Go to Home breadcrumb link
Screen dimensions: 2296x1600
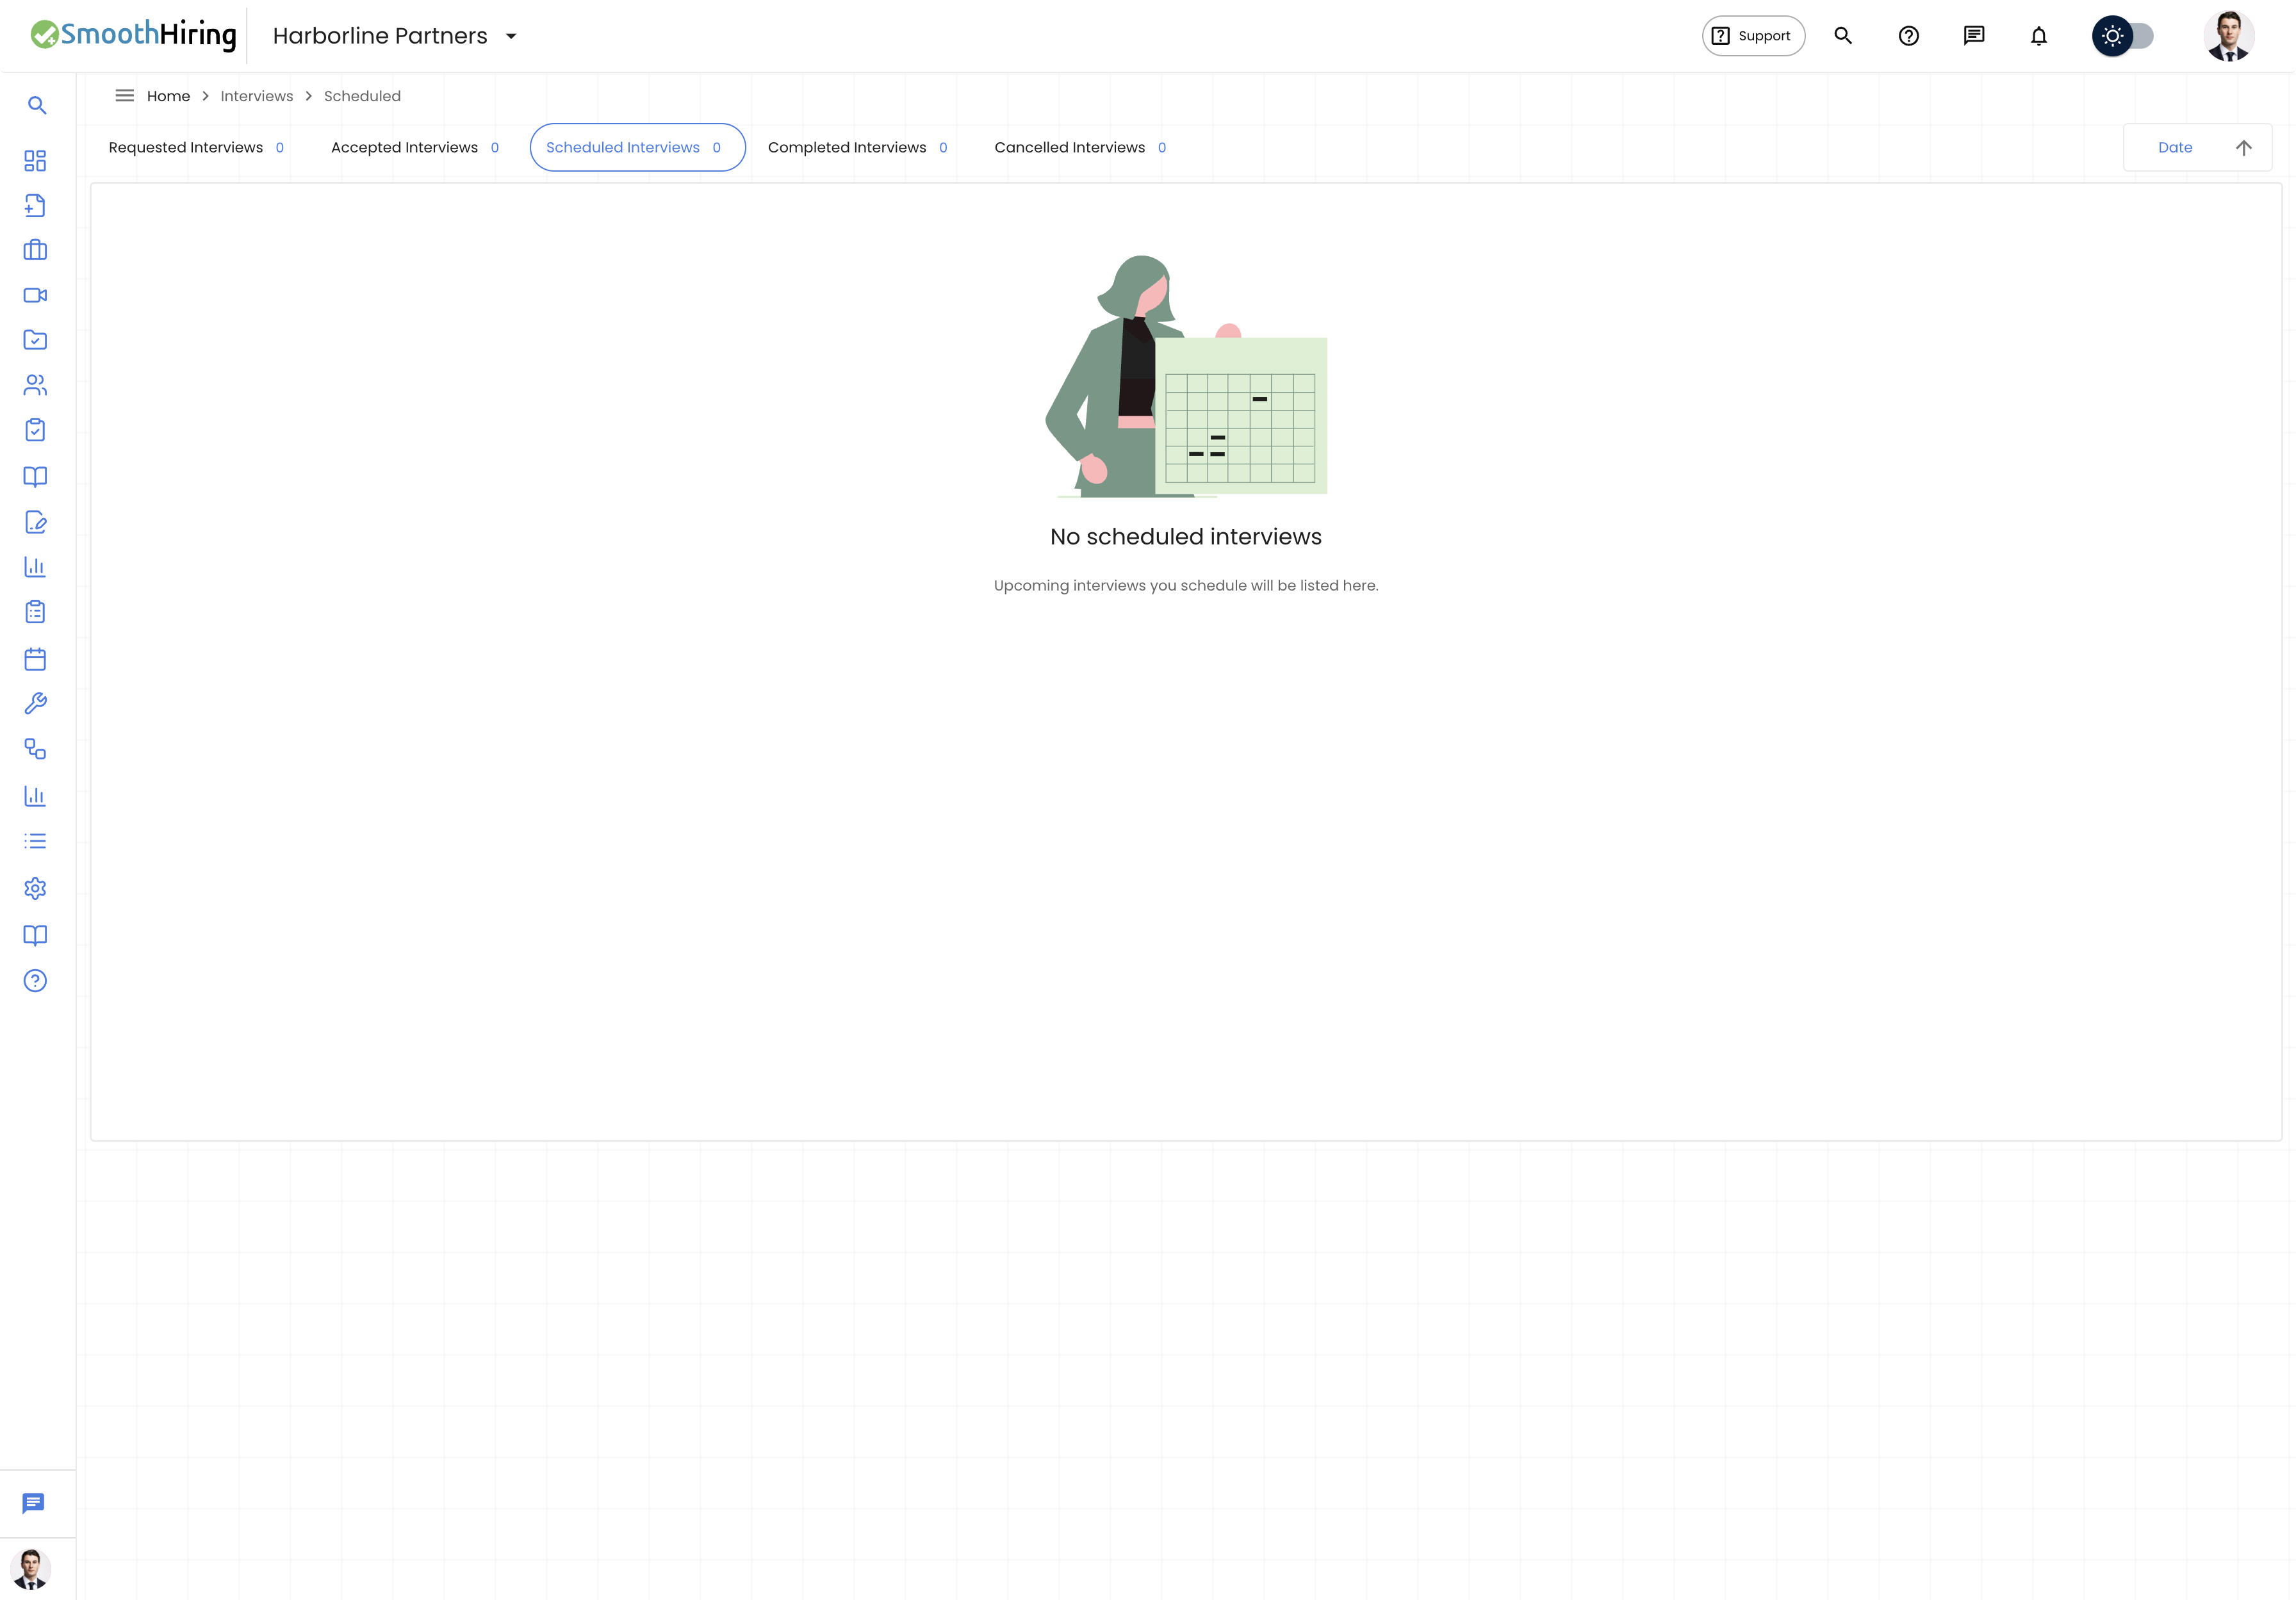point(168,96)
